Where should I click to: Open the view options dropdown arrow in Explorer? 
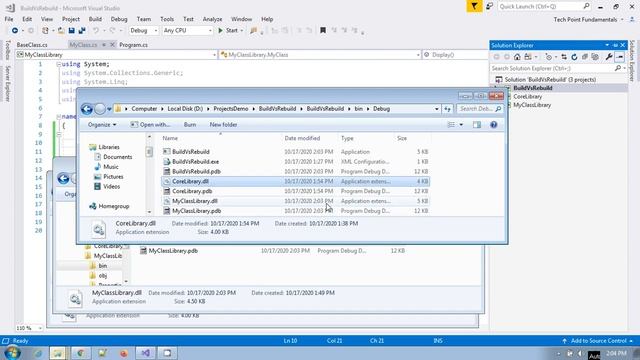point(461,125)
